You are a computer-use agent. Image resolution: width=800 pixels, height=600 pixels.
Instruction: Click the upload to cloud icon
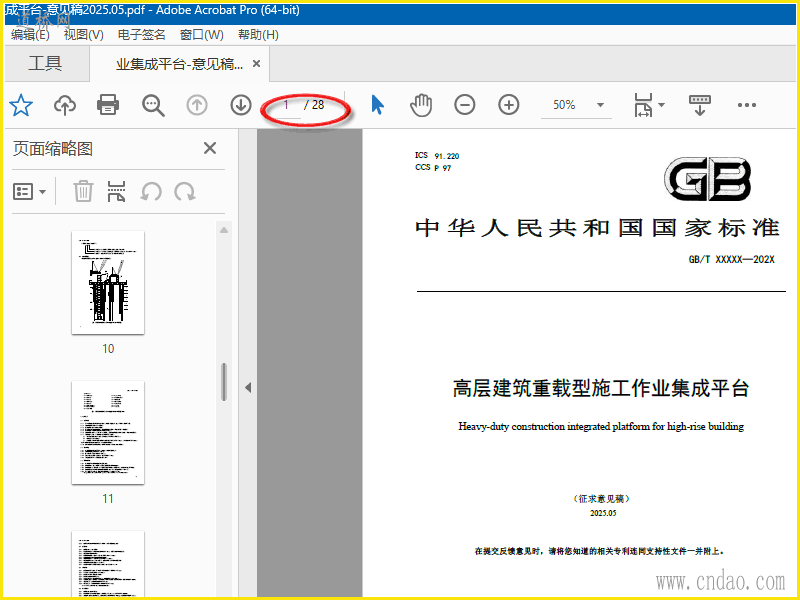[x=65, y=105]
